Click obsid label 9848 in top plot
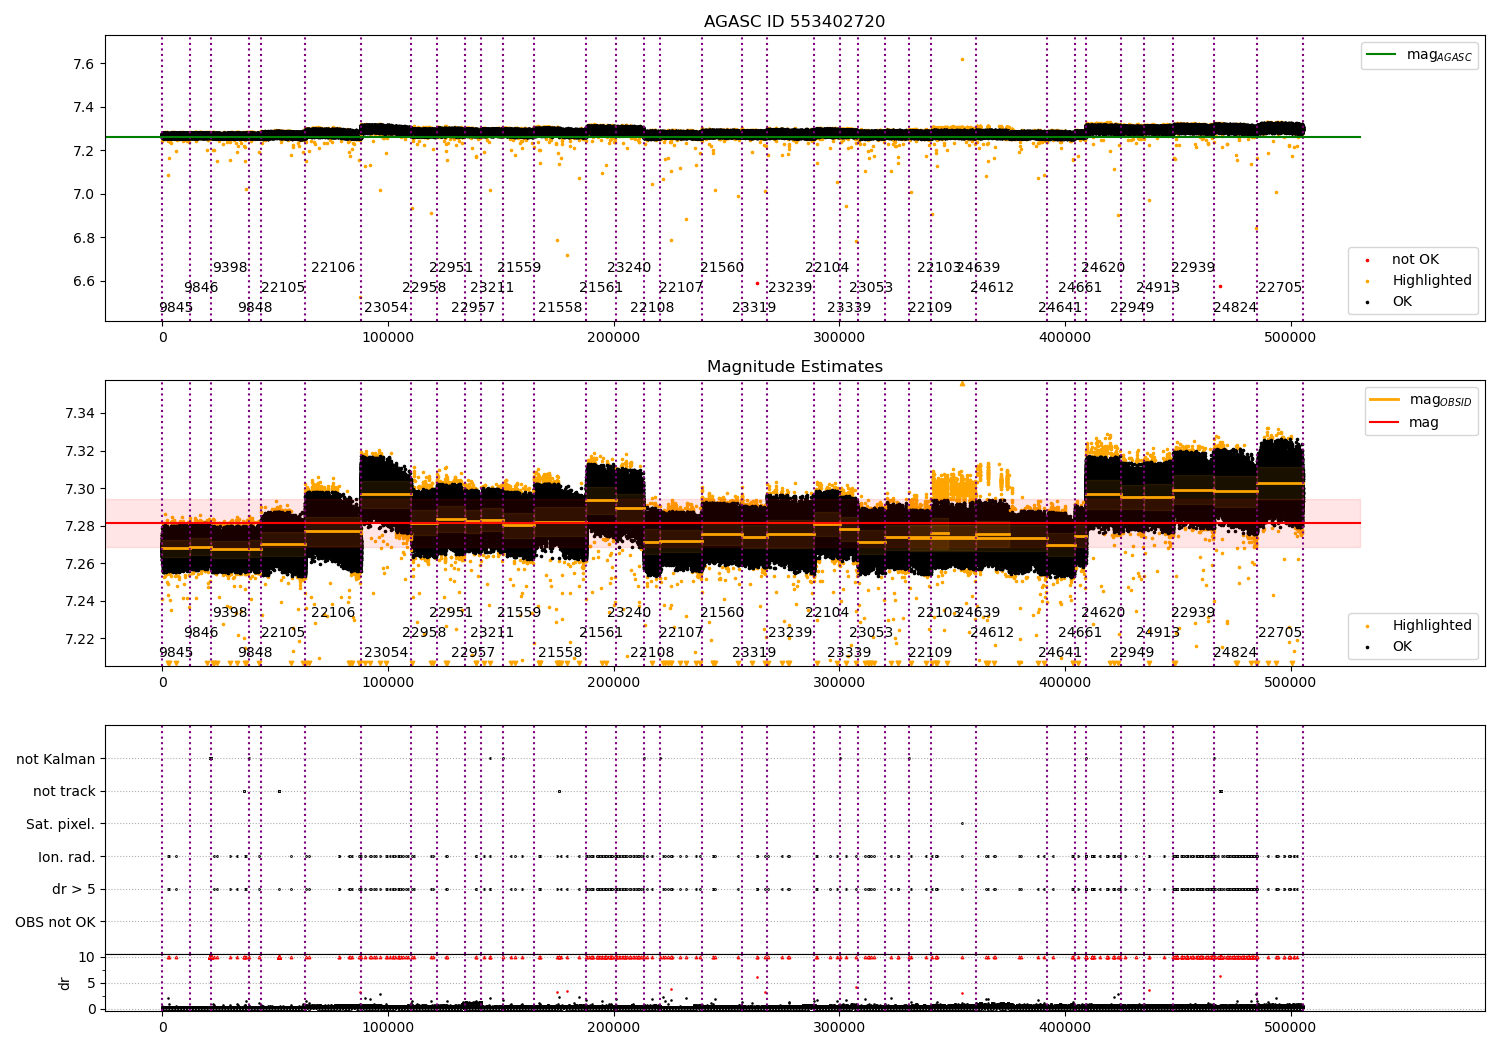This screenshot has height=1050, width=1500. click(x=255, y=308)
